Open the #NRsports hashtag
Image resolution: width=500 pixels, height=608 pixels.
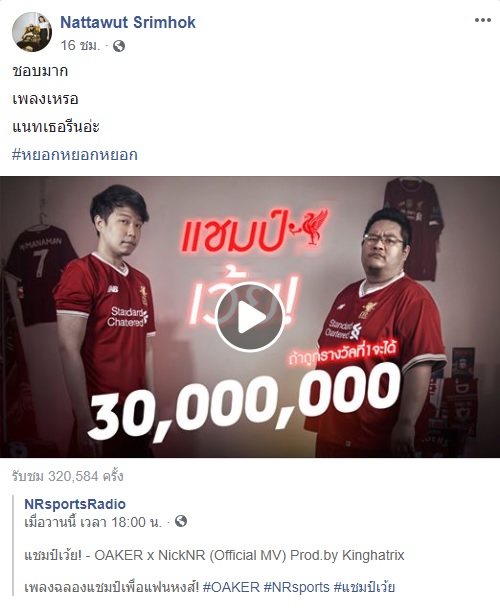tap(297, 587)
